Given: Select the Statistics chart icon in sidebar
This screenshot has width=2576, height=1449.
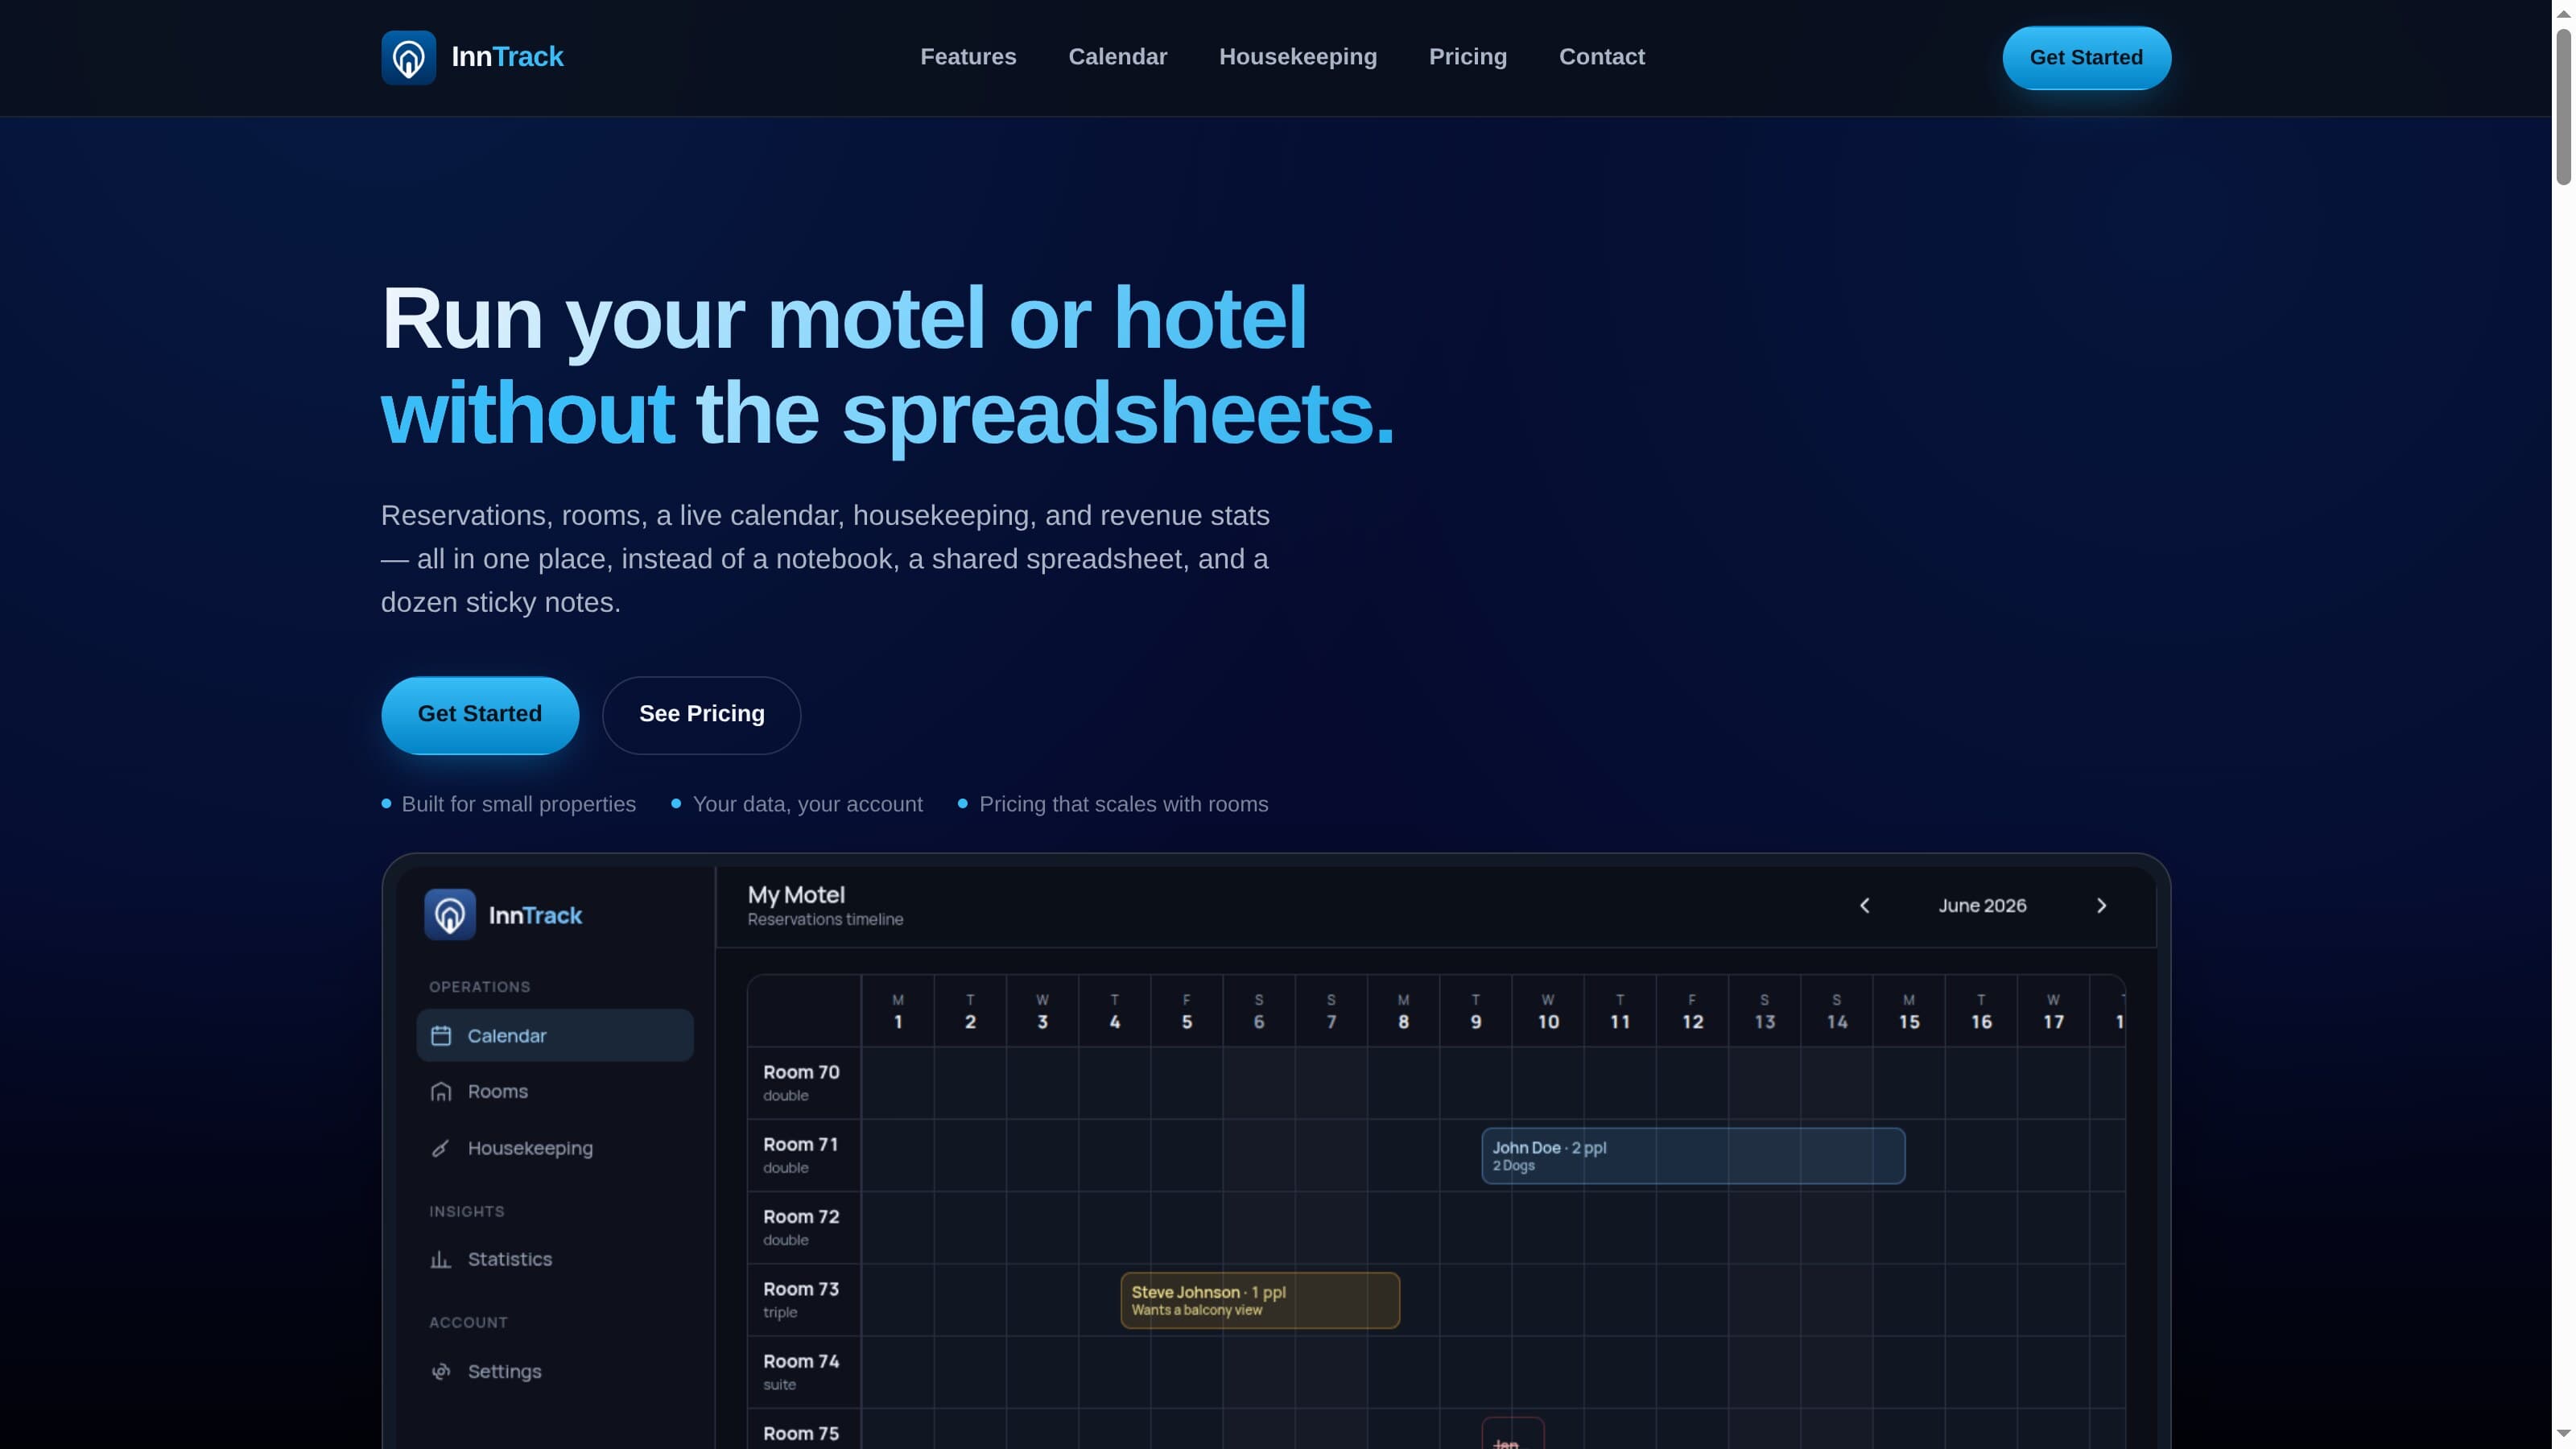Looking at the screenshot, I should (441, 1259).
